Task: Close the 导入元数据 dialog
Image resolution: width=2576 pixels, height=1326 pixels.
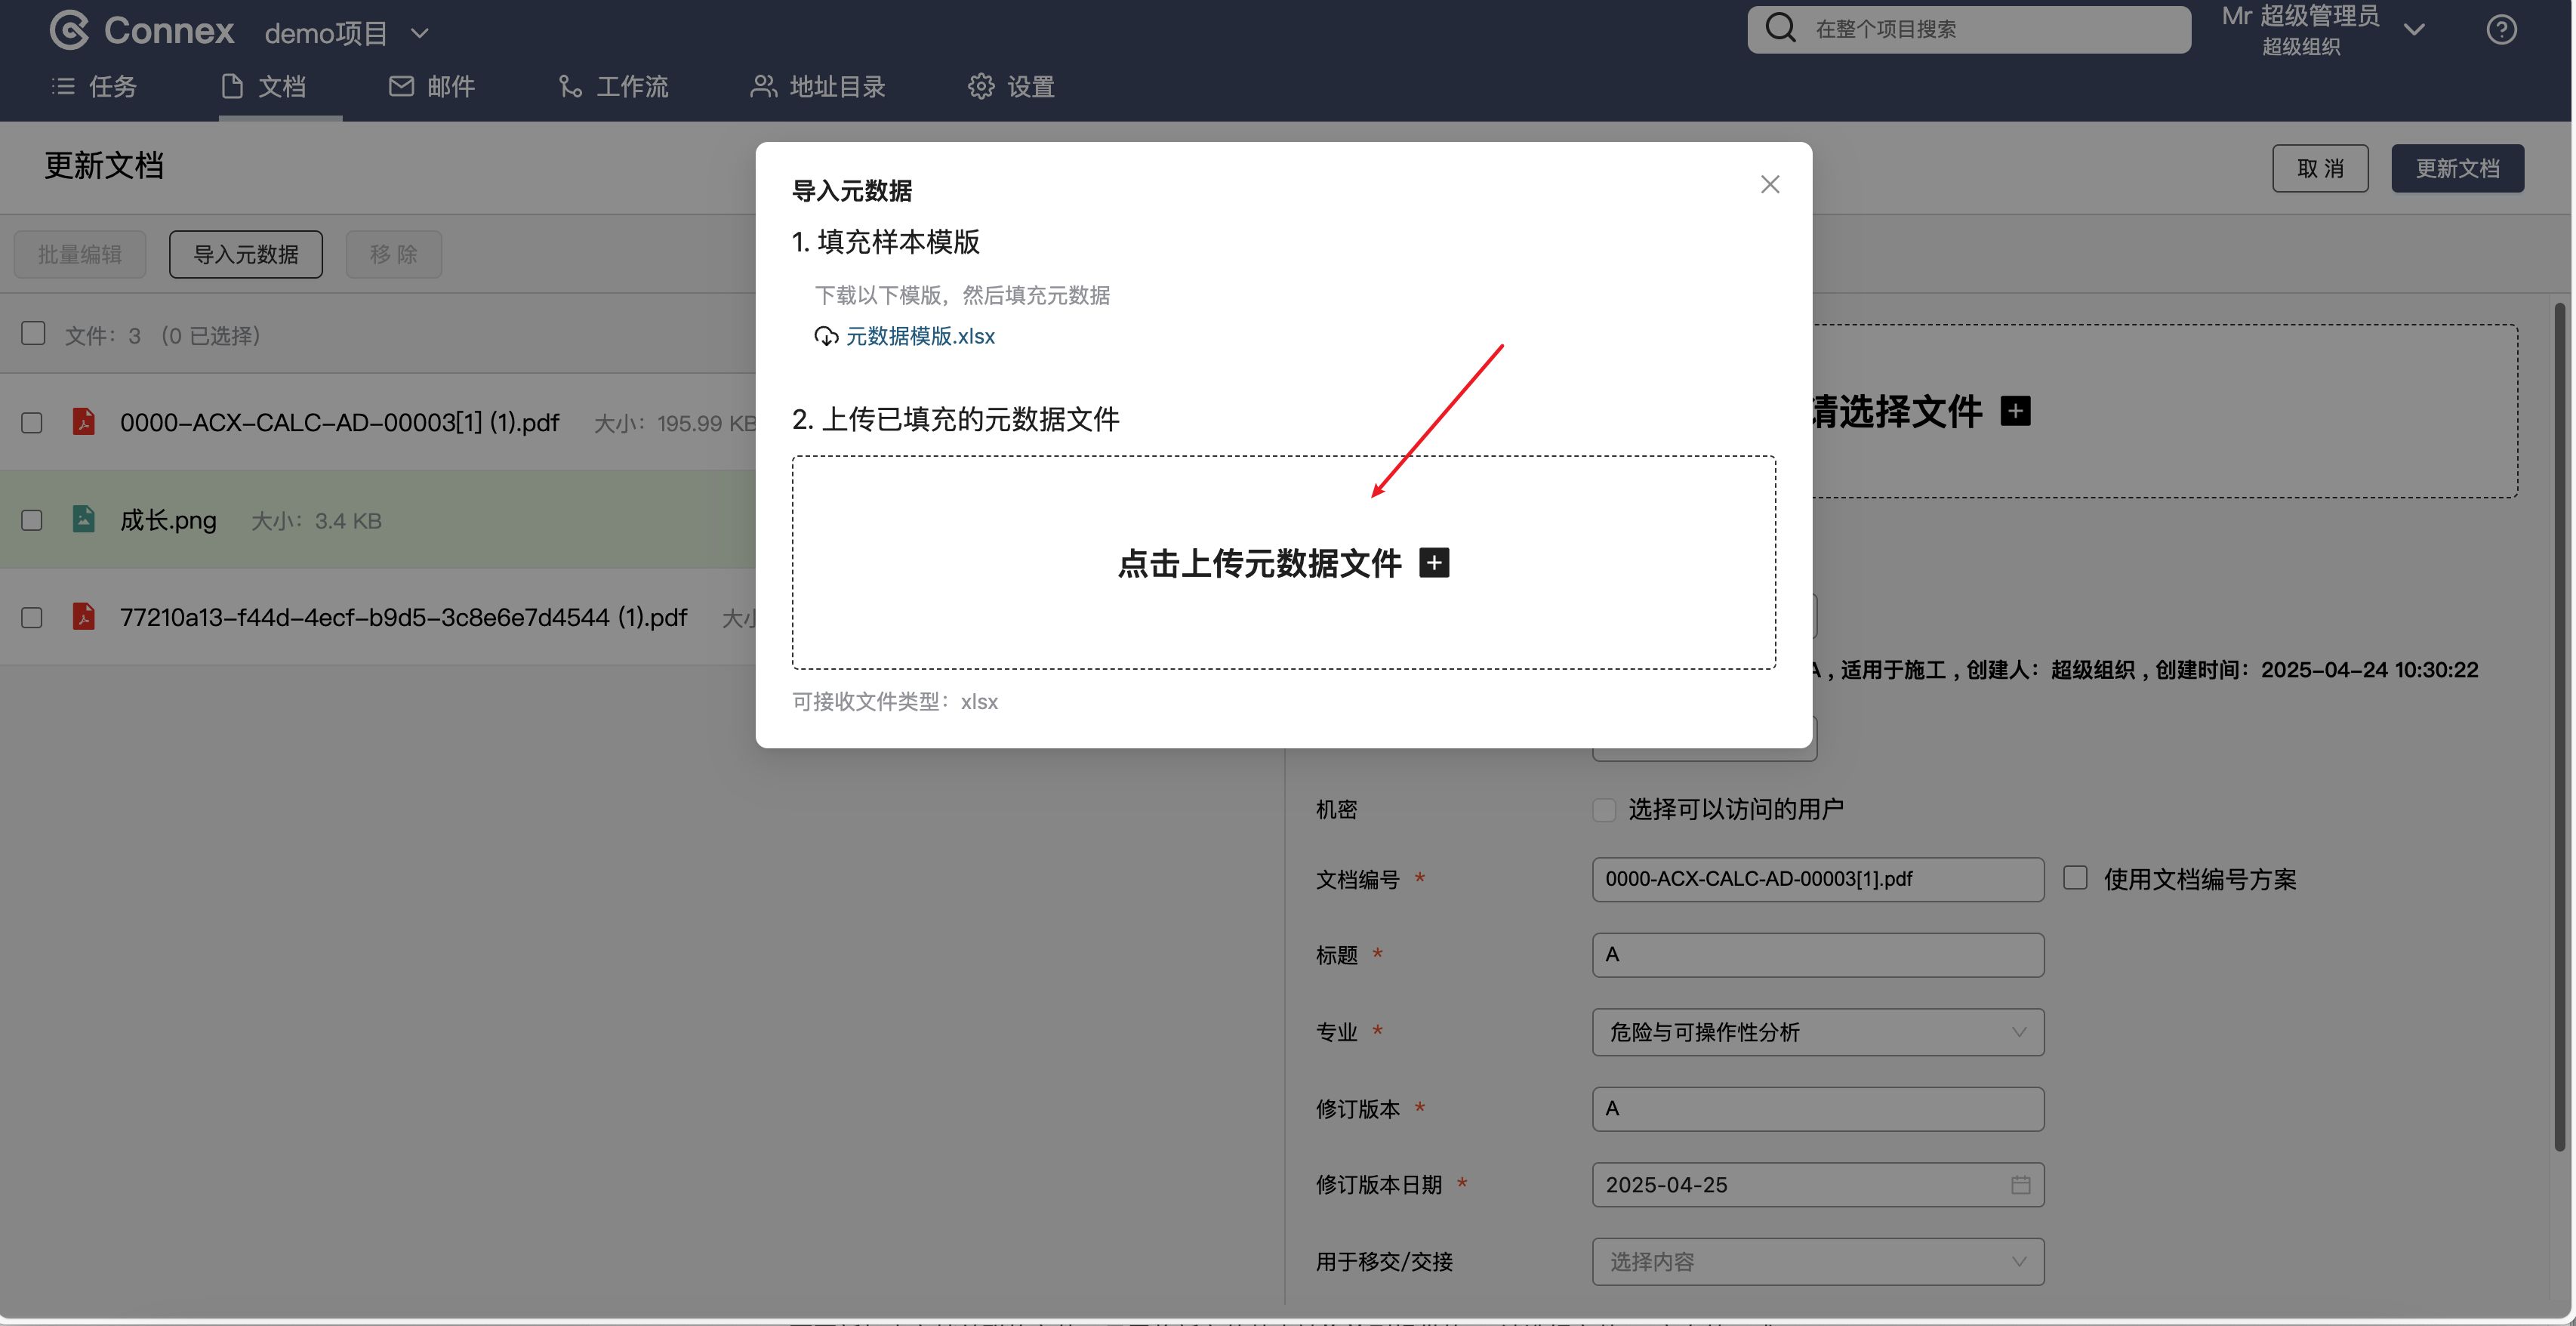Action: click(x=1770, y=185)
